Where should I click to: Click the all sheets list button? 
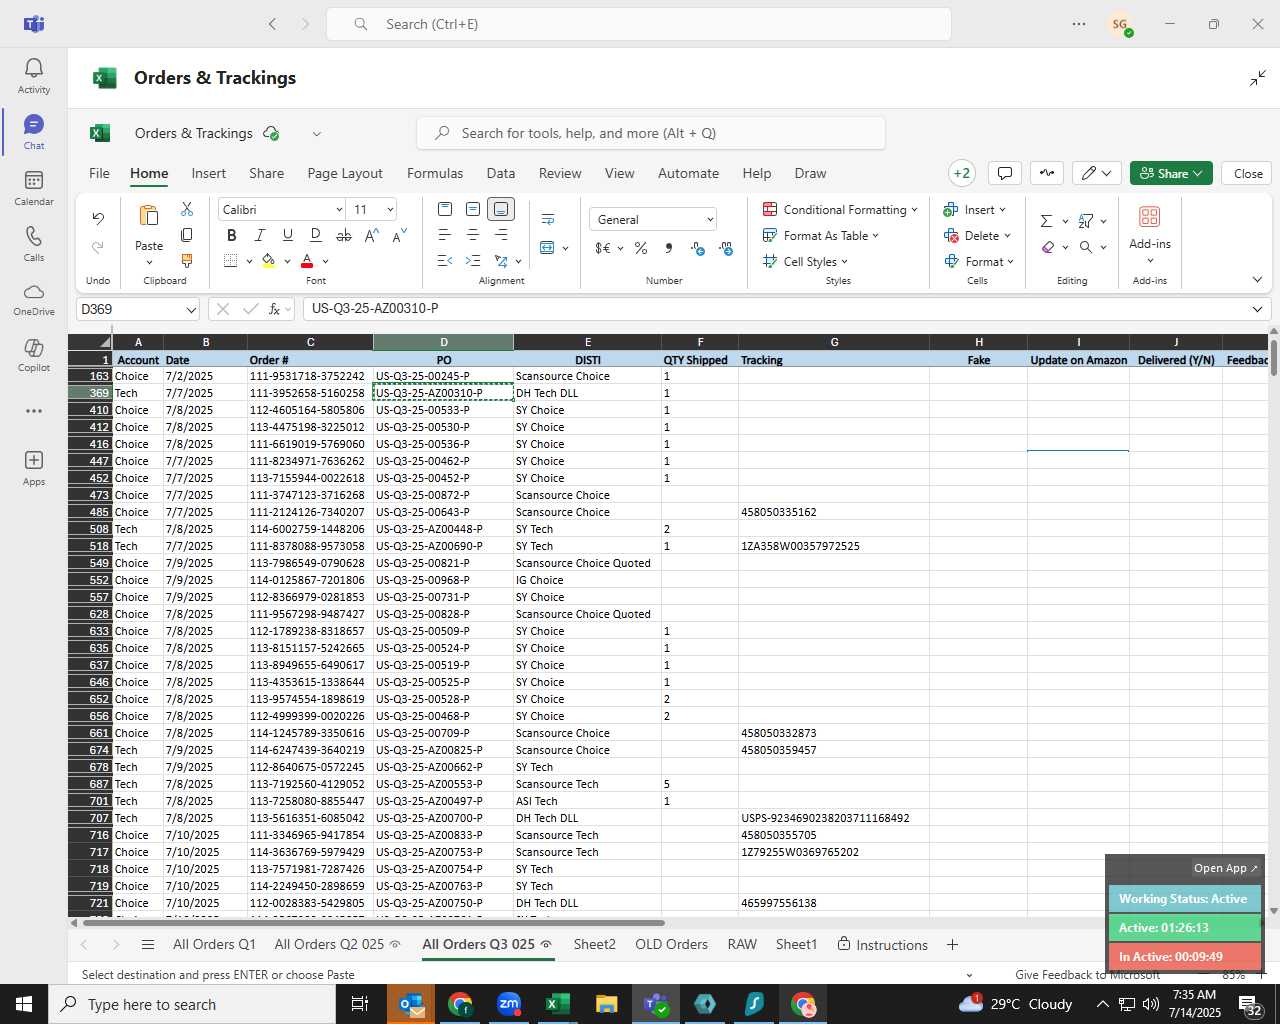pyautogui.click(x=148, y=944)
